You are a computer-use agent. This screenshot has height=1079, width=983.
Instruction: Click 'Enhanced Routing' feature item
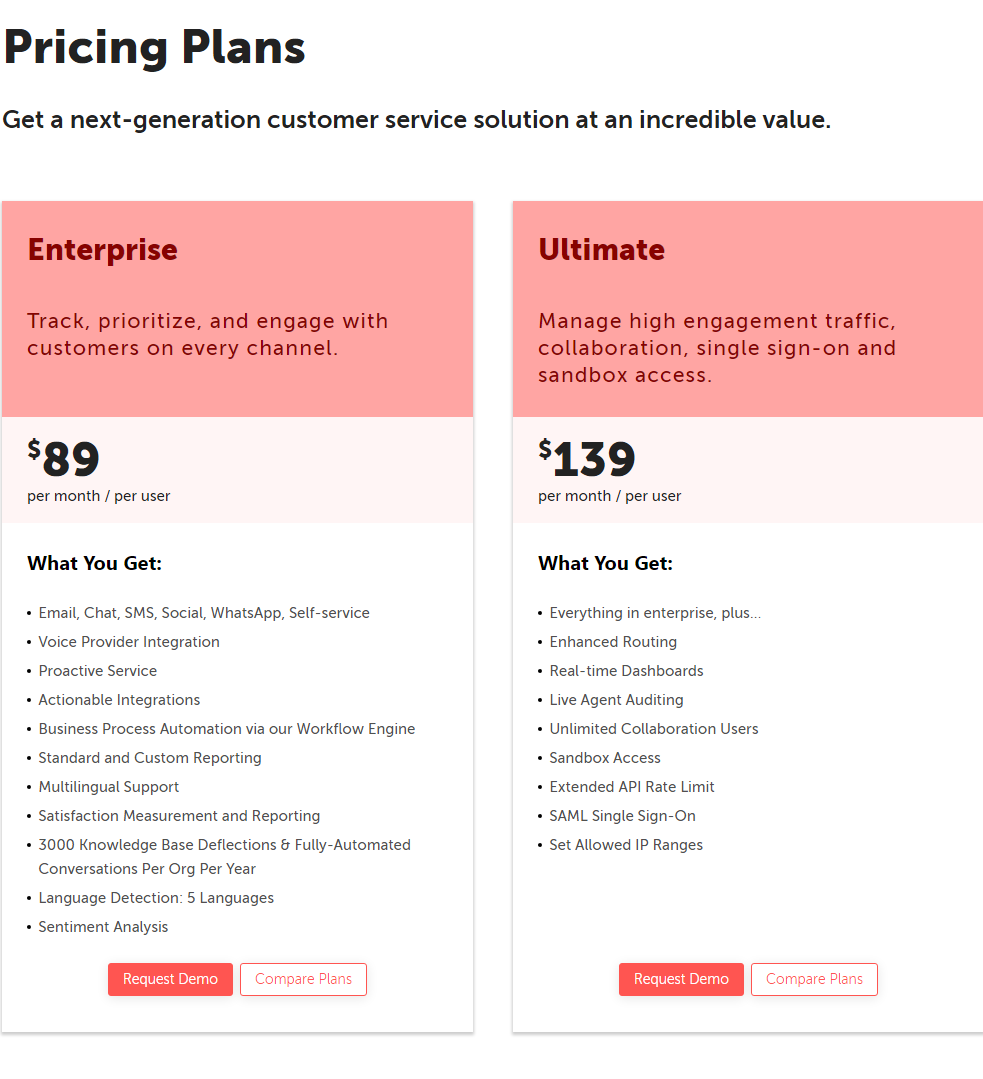point(613,641)
